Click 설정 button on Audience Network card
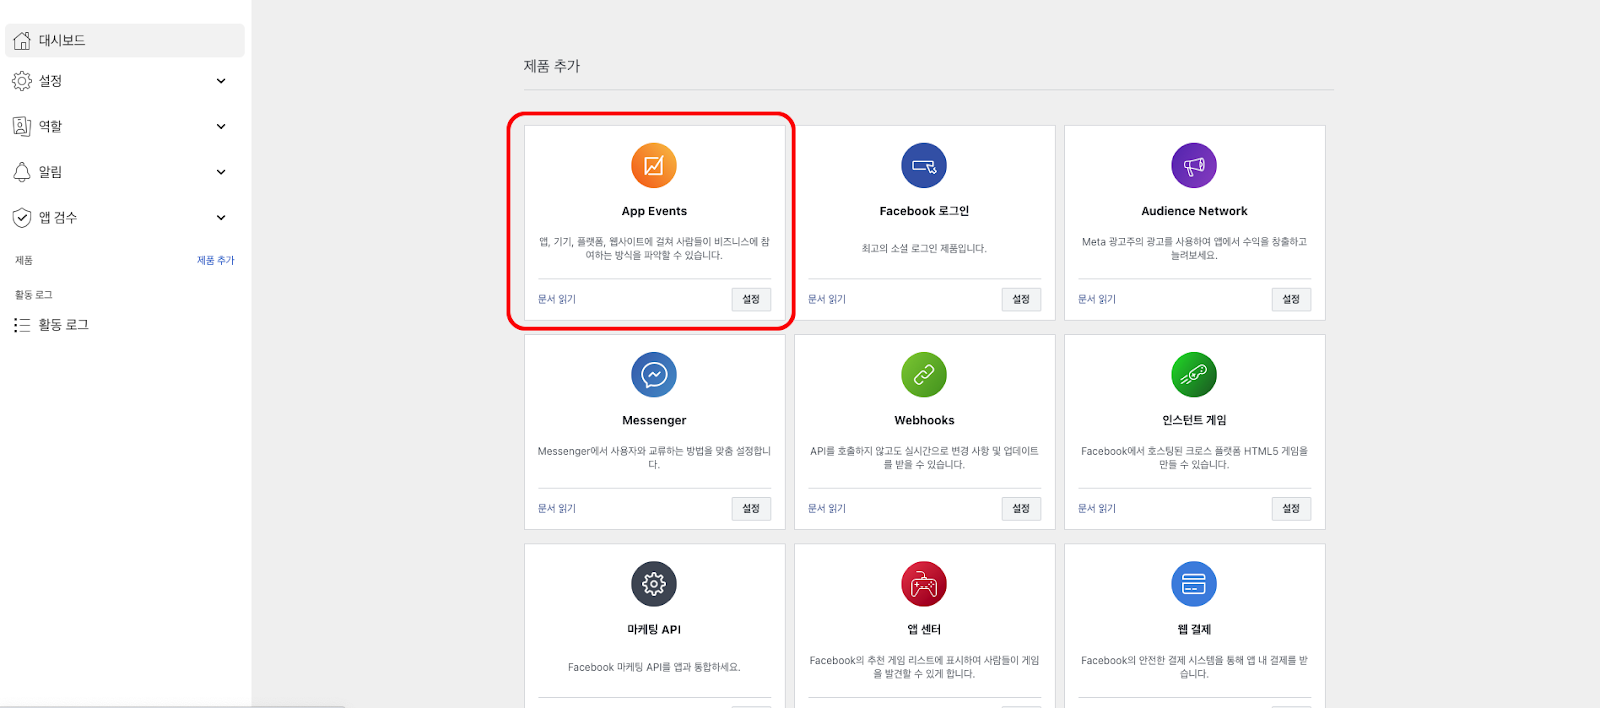 coord(1291,299)
